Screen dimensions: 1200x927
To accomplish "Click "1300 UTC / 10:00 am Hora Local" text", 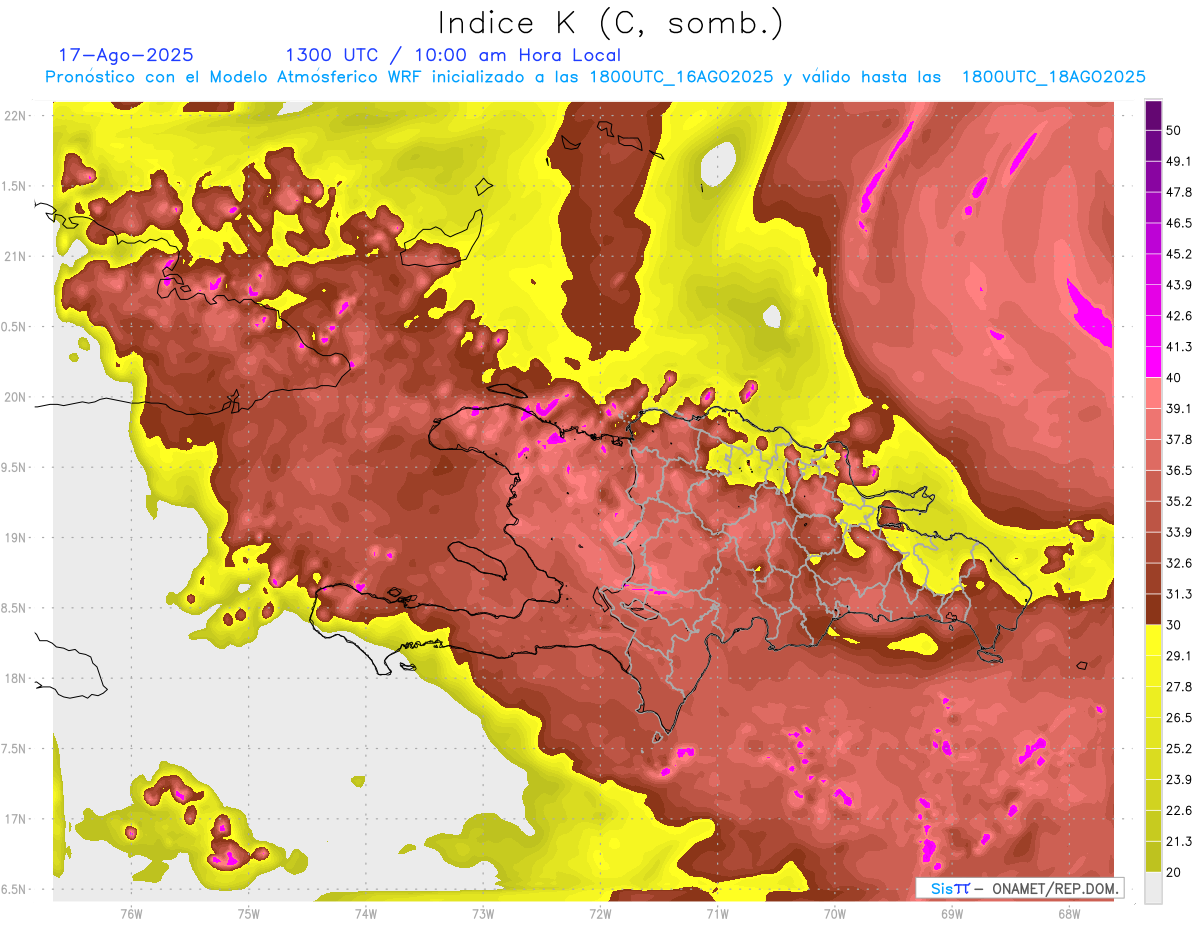I will (453, 55).
